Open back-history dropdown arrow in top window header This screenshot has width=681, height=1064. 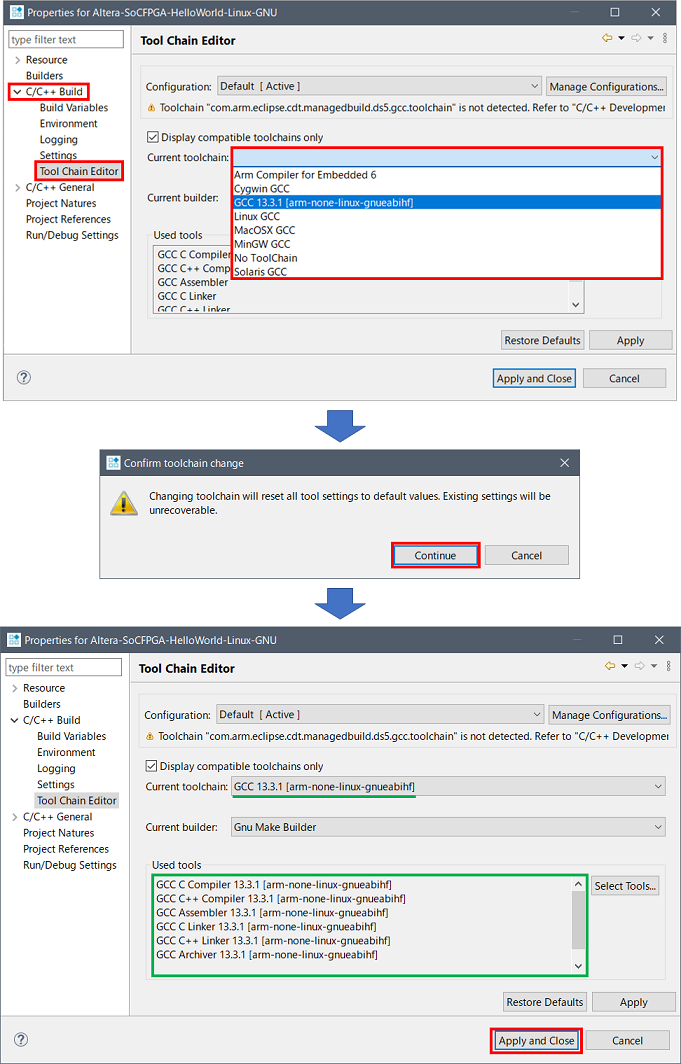pos(621,38)
